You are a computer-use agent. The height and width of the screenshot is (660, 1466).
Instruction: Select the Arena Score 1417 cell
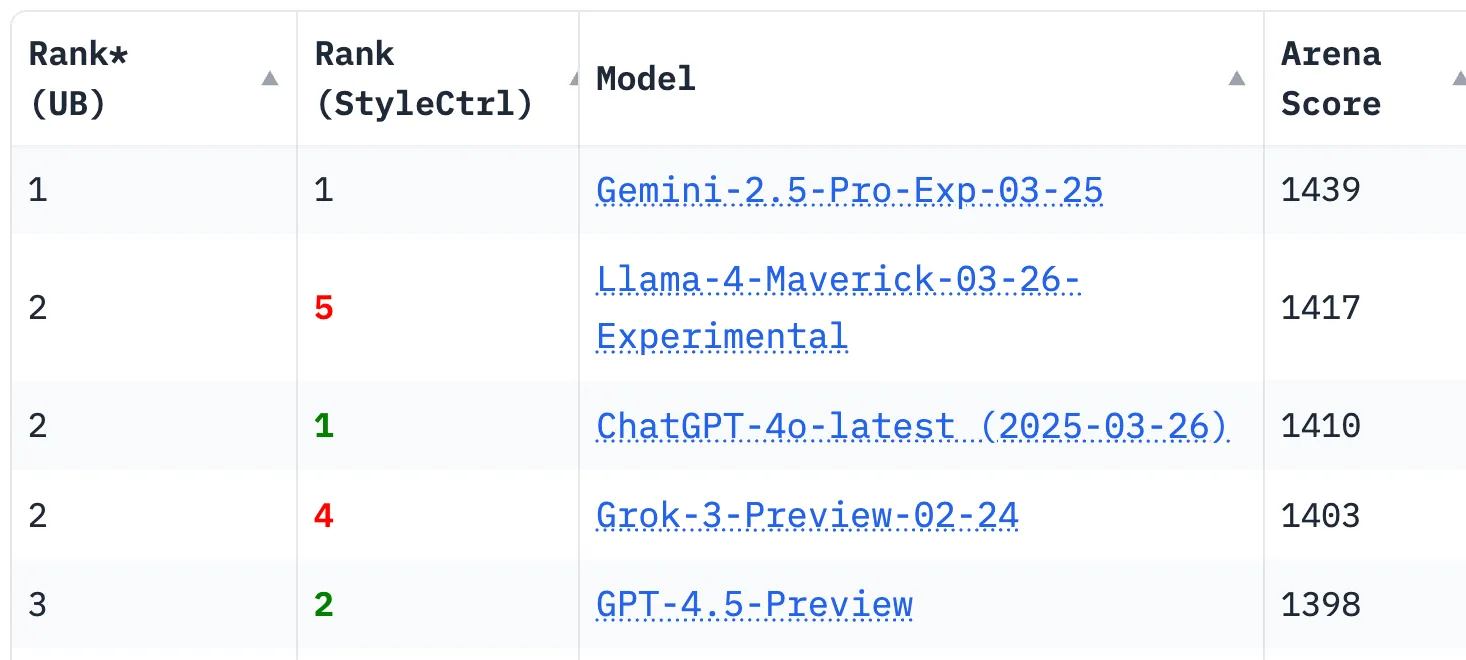pos(1365,308)
